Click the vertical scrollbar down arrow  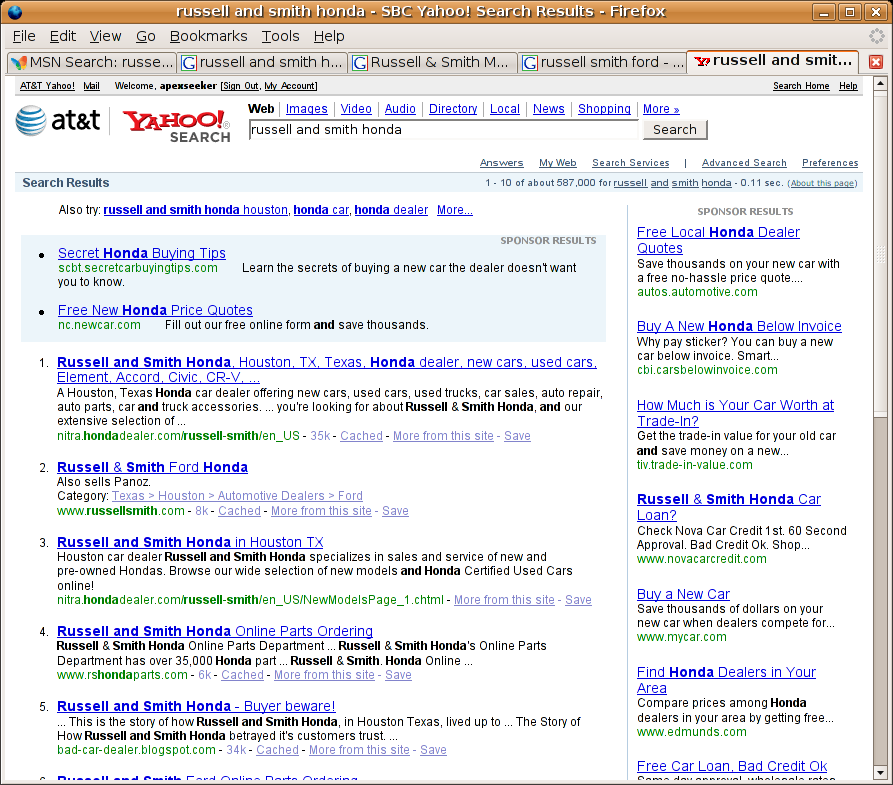tap(880, 772)
